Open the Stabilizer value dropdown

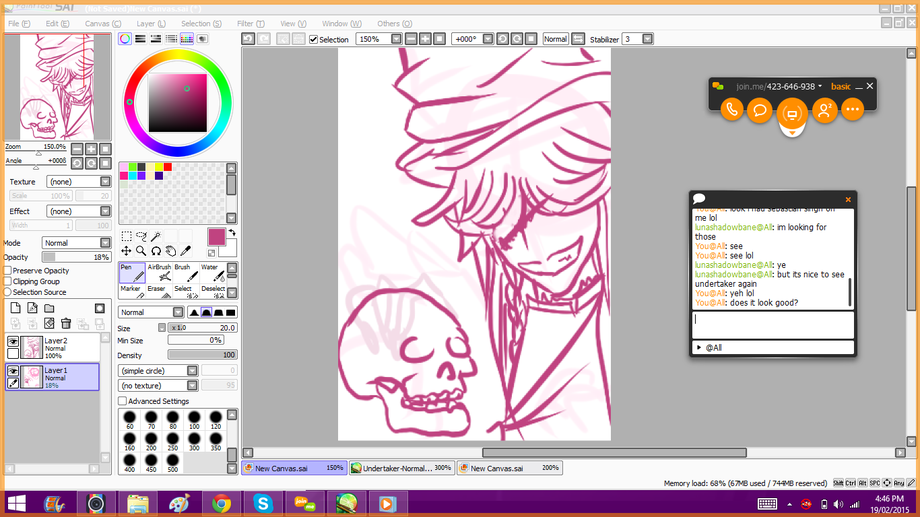pyautogui.click(x=648, y=39)
